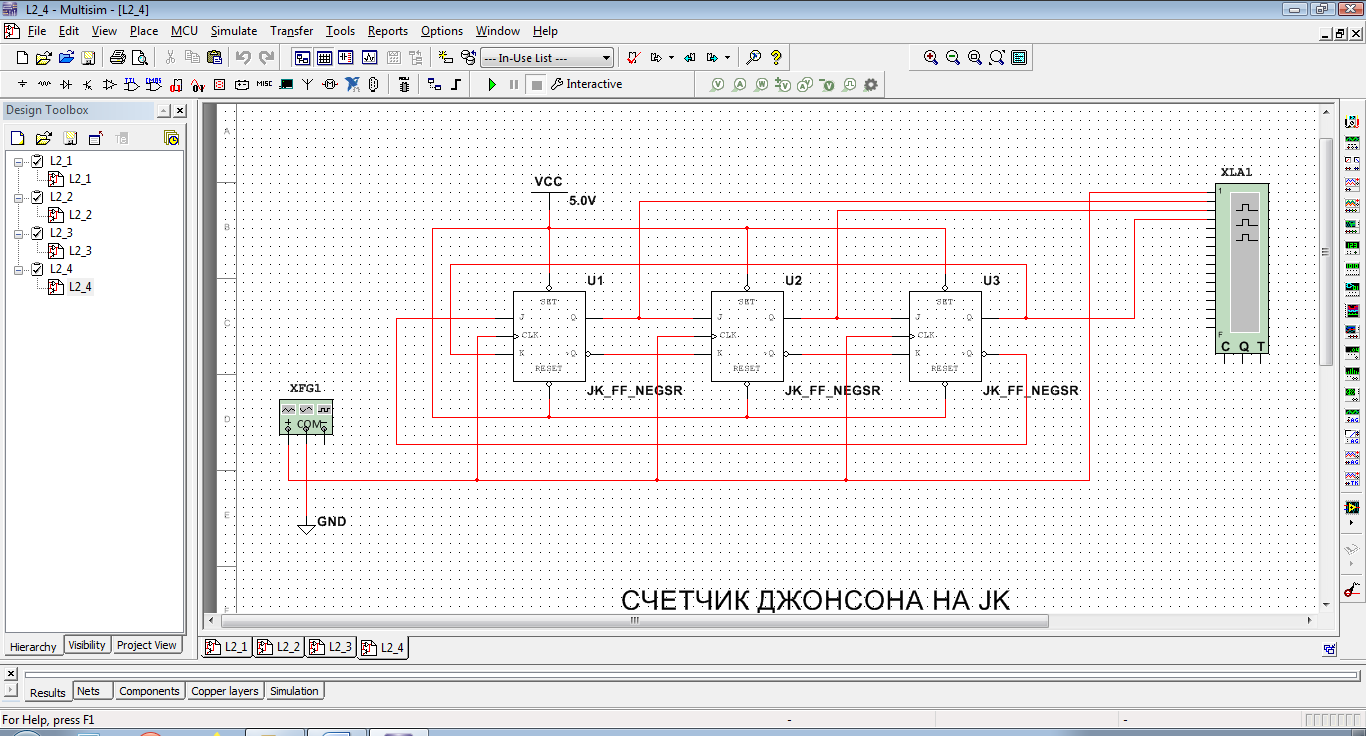Close the Design Toolbox panel
This screenshot has height=736, width=1366.
click(179, 111)
